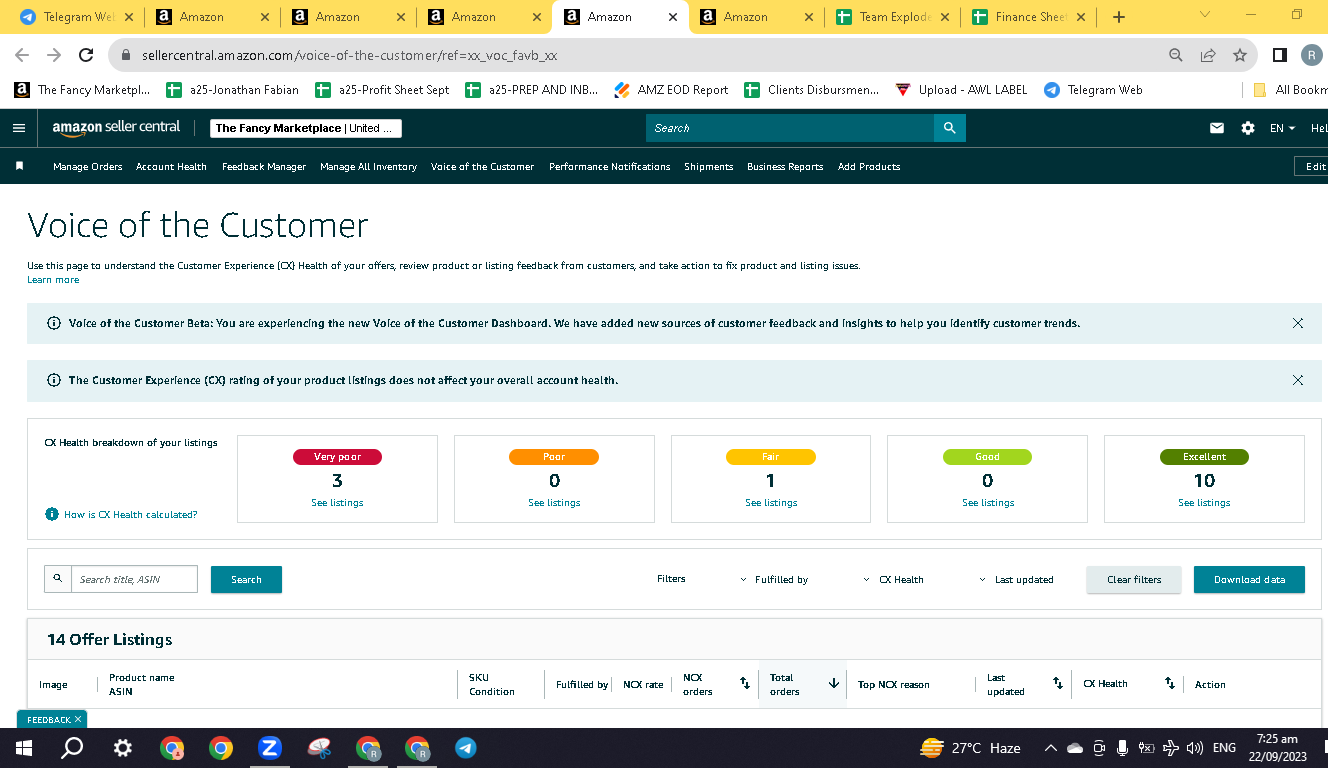
Task: Sort table by Last updated column arrows
Action: point(1057,683)
